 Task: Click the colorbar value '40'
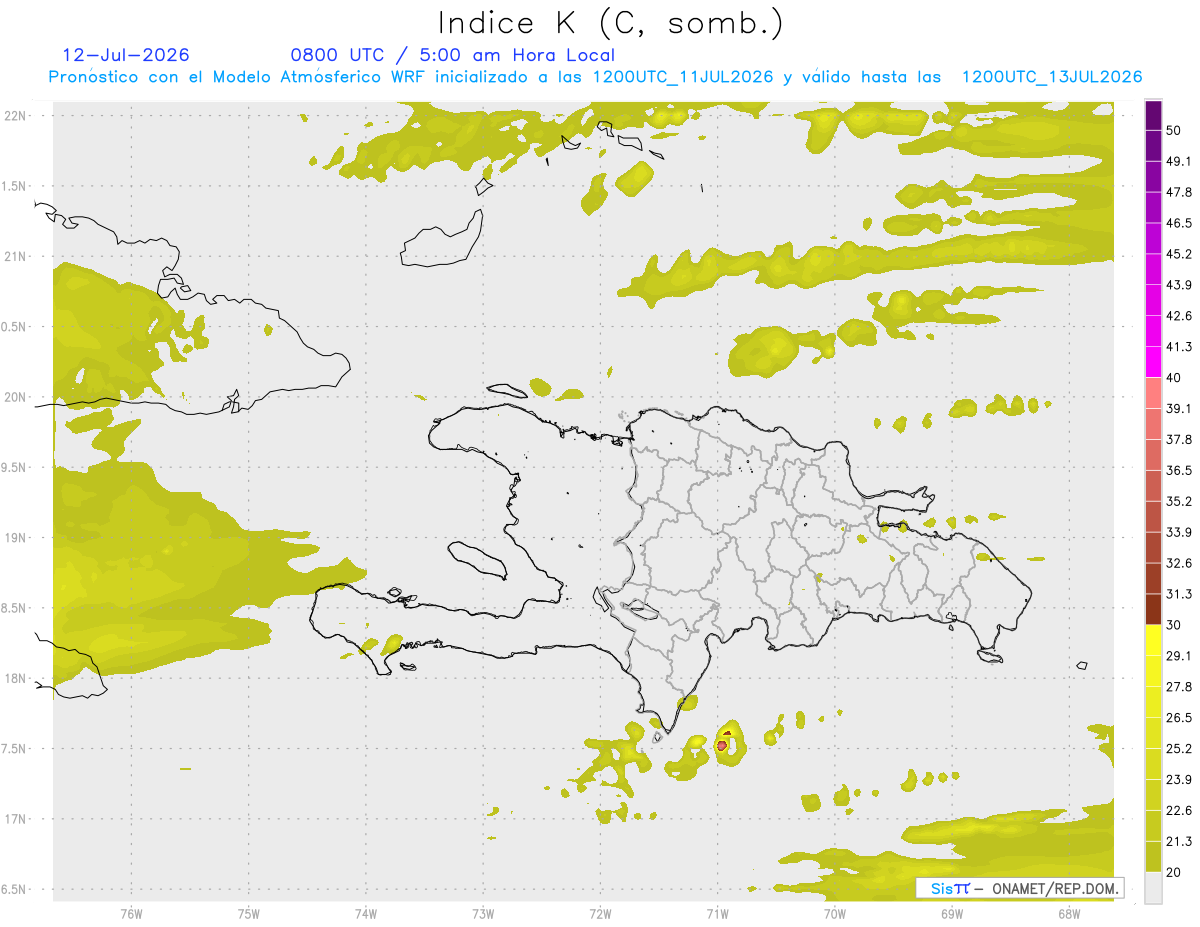click(1174, 378)
